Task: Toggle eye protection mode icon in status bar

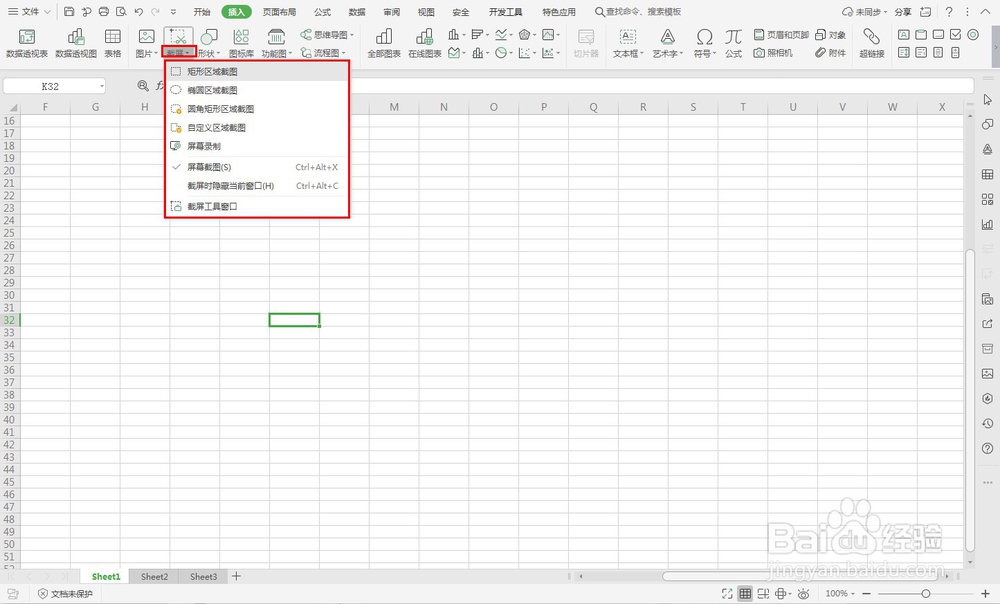Action: pos(804,594)
